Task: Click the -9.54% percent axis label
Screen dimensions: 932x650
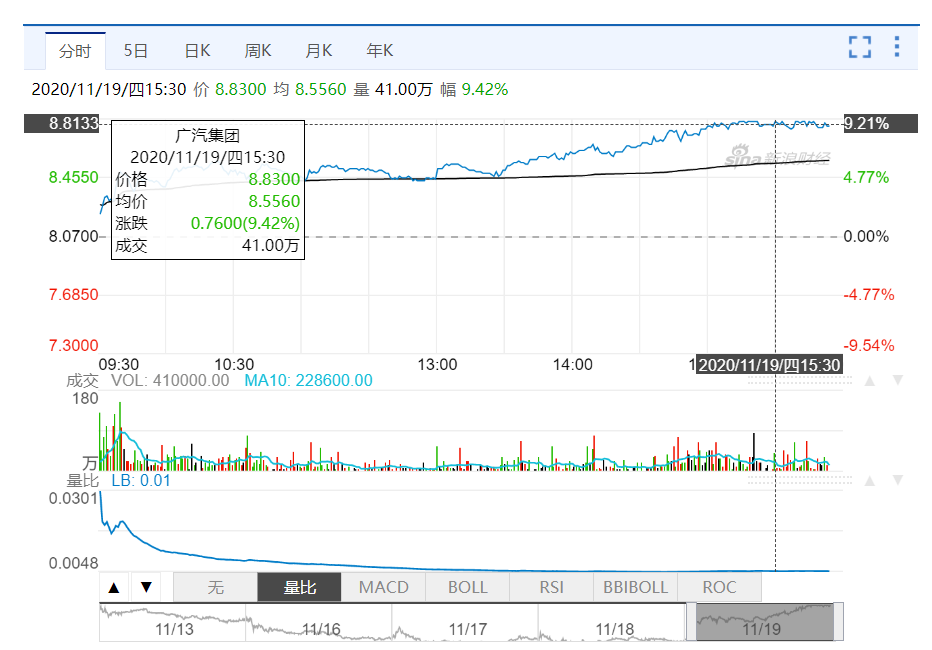Action: click(x=868, y=345)
